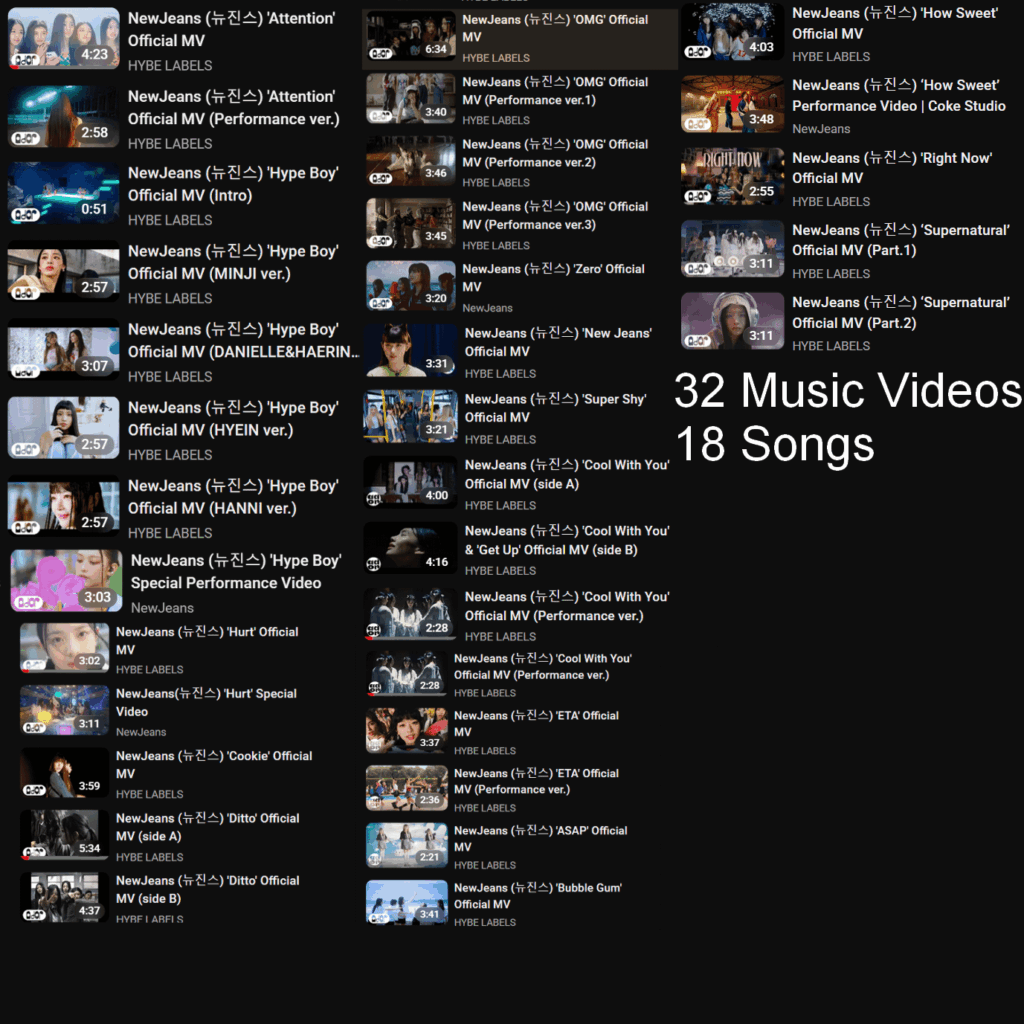Open the 'Cookie' Official MV thumbnail
The height and width of the screenshot is (1024, 1024).
pos(64,773)
